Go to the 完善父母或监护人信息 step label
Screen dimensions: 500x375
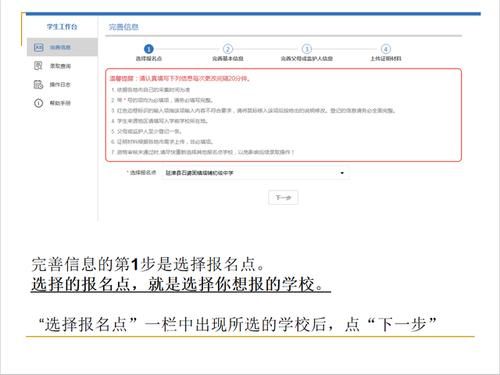307,59
